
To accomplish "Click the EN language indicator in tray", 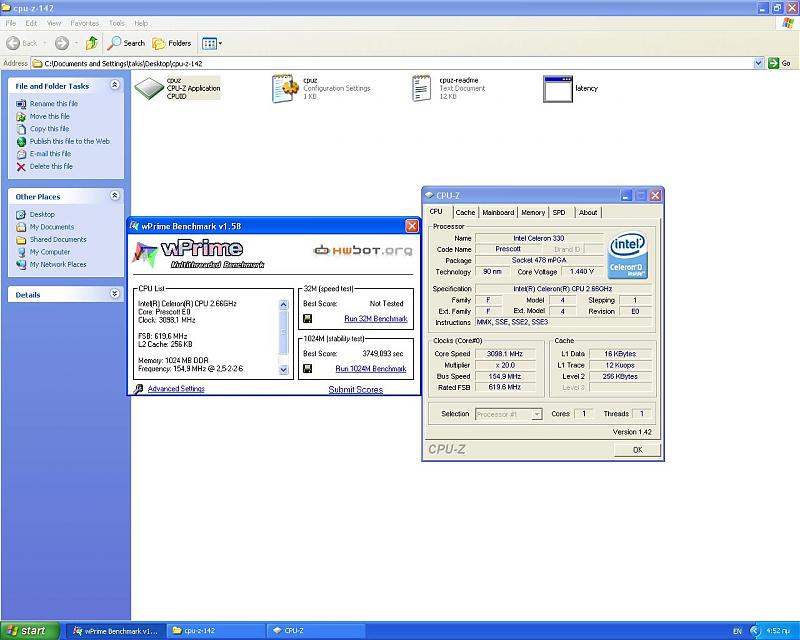I will click(x=737, y=631).
